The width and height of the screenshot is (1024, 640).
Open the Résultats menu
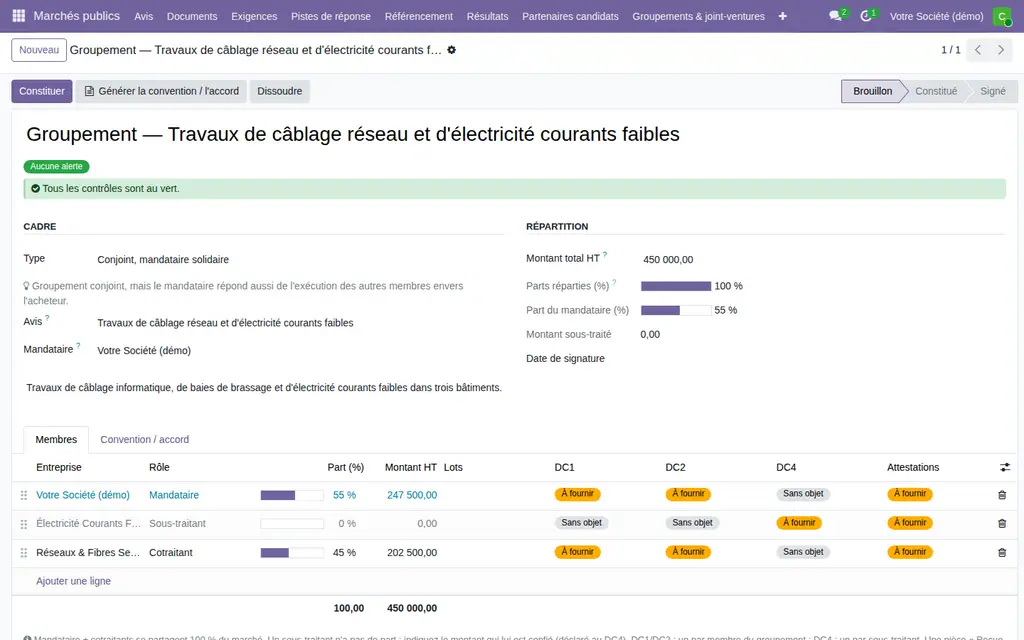coord(487,16)
